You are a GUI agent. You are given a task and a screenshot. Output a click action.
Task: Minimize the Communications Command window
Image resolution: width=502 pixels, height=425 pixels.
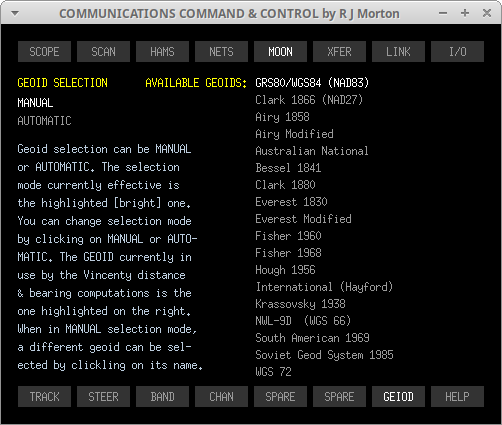(x=443, y=13)
